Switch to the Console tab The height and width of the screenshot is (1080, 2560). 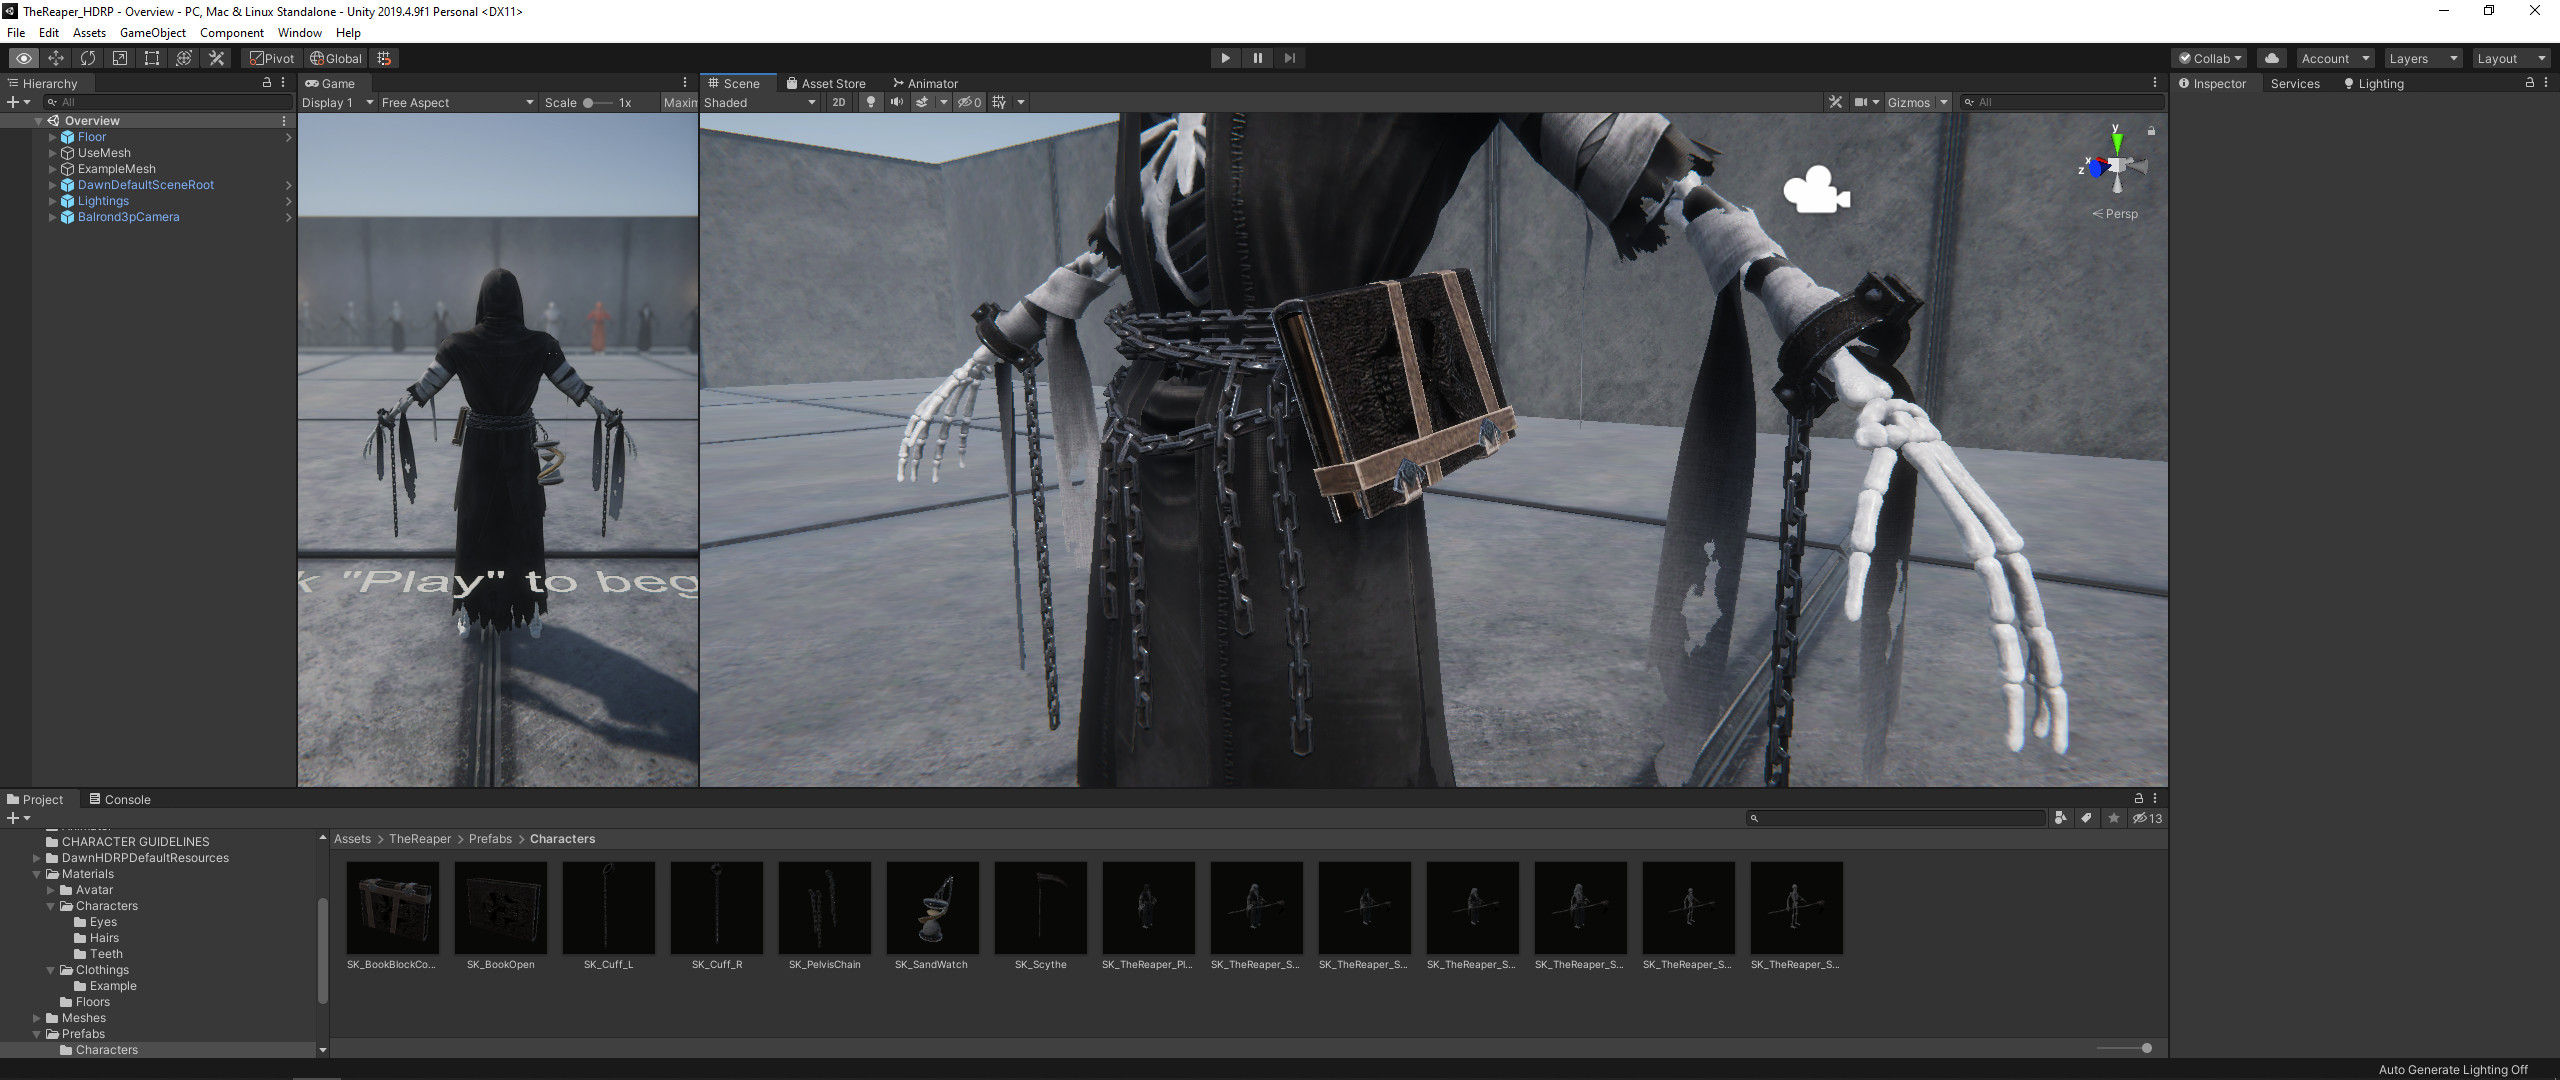click(x=120, y=799)
